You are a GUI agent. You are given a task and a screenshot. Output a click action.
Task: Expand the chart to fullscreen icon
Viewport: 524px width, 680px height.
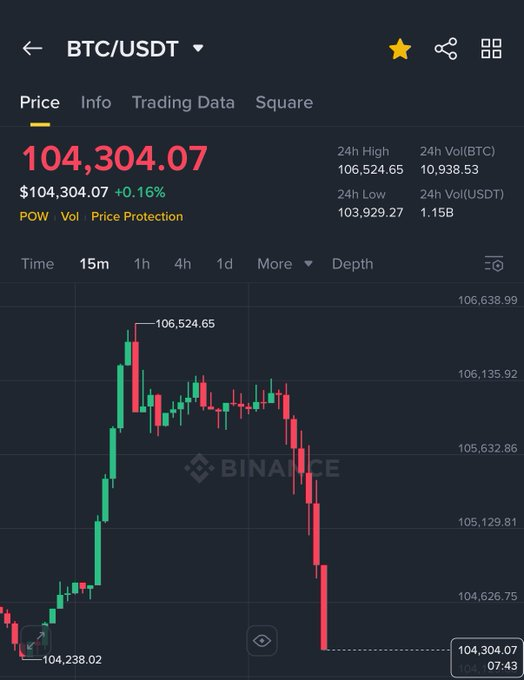pos(36,640)
